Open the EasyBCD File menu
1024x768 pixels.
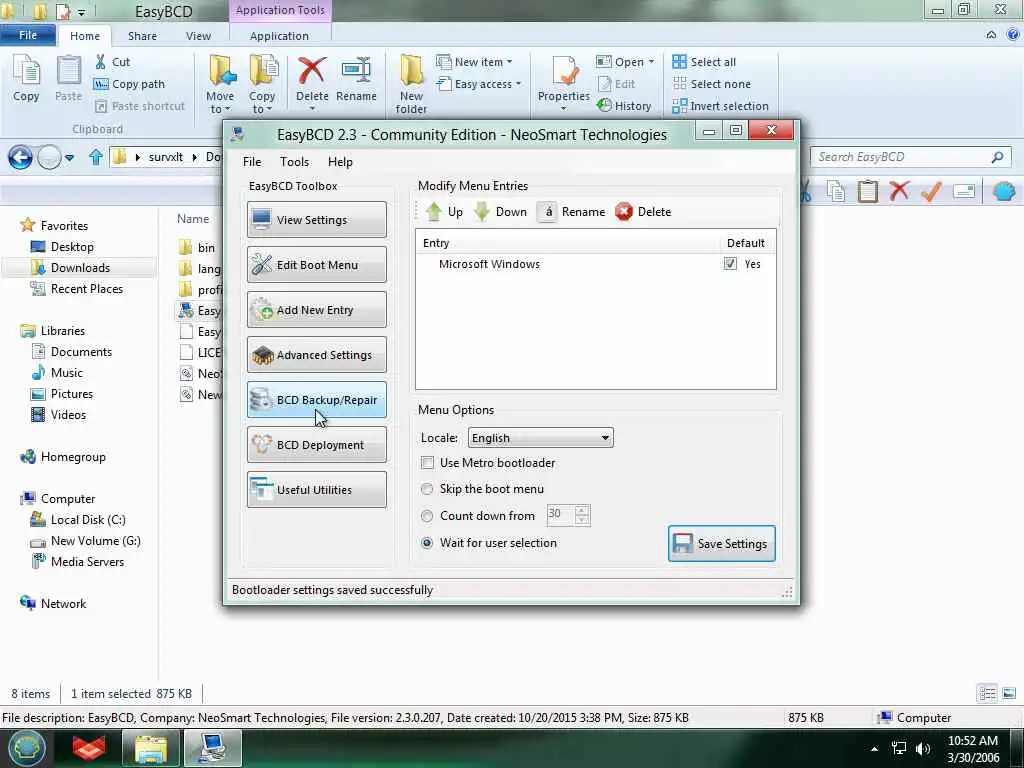(252, 162)
